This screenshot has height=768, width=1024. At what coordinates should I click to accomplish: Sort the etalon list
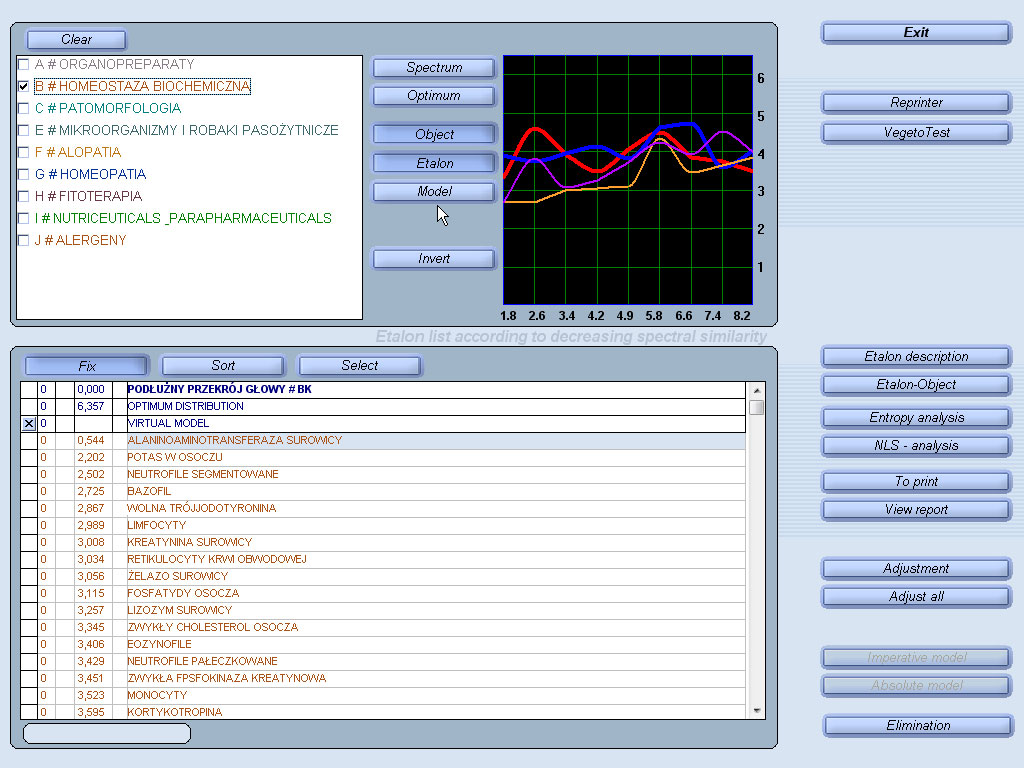point(223,366)
